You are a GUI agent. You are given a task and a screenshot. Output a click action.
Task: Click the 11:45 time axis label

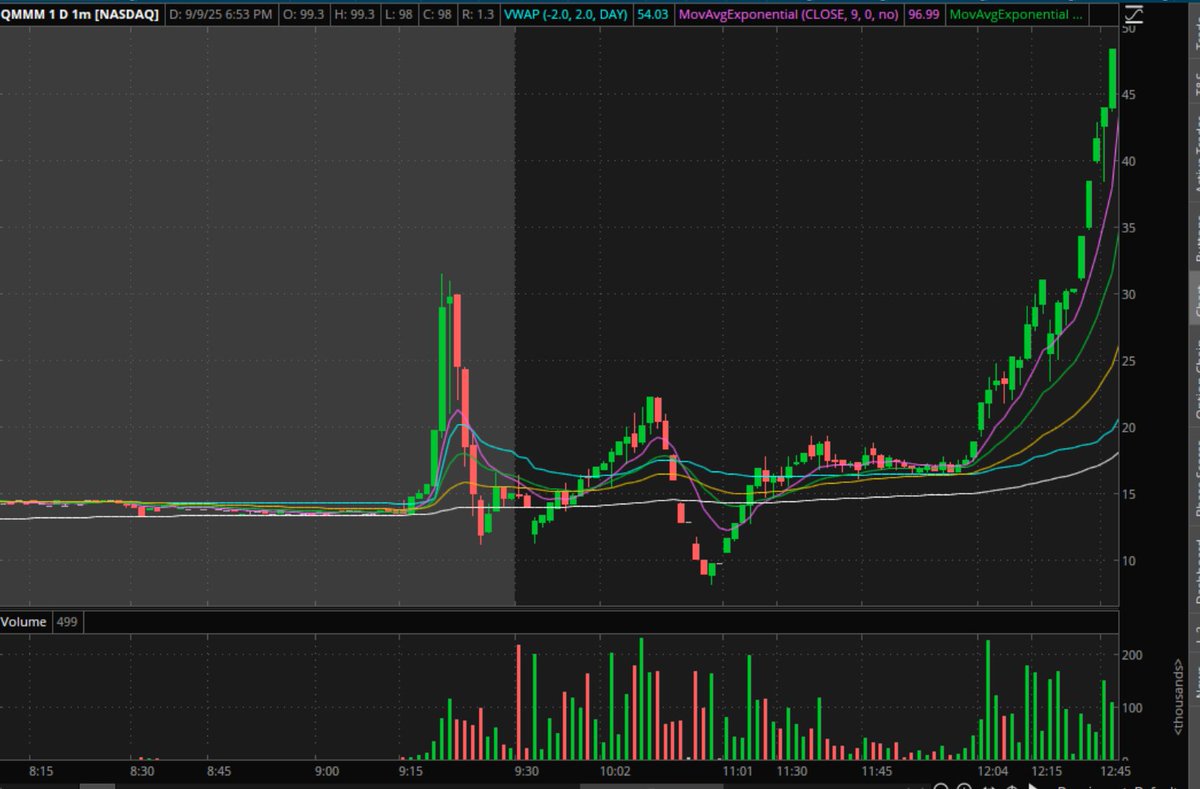click(877, 771)
